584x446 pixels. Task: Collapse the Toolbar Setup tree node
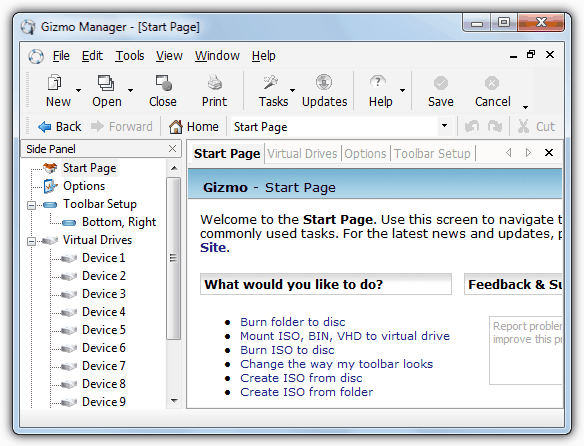pos(32,205)
